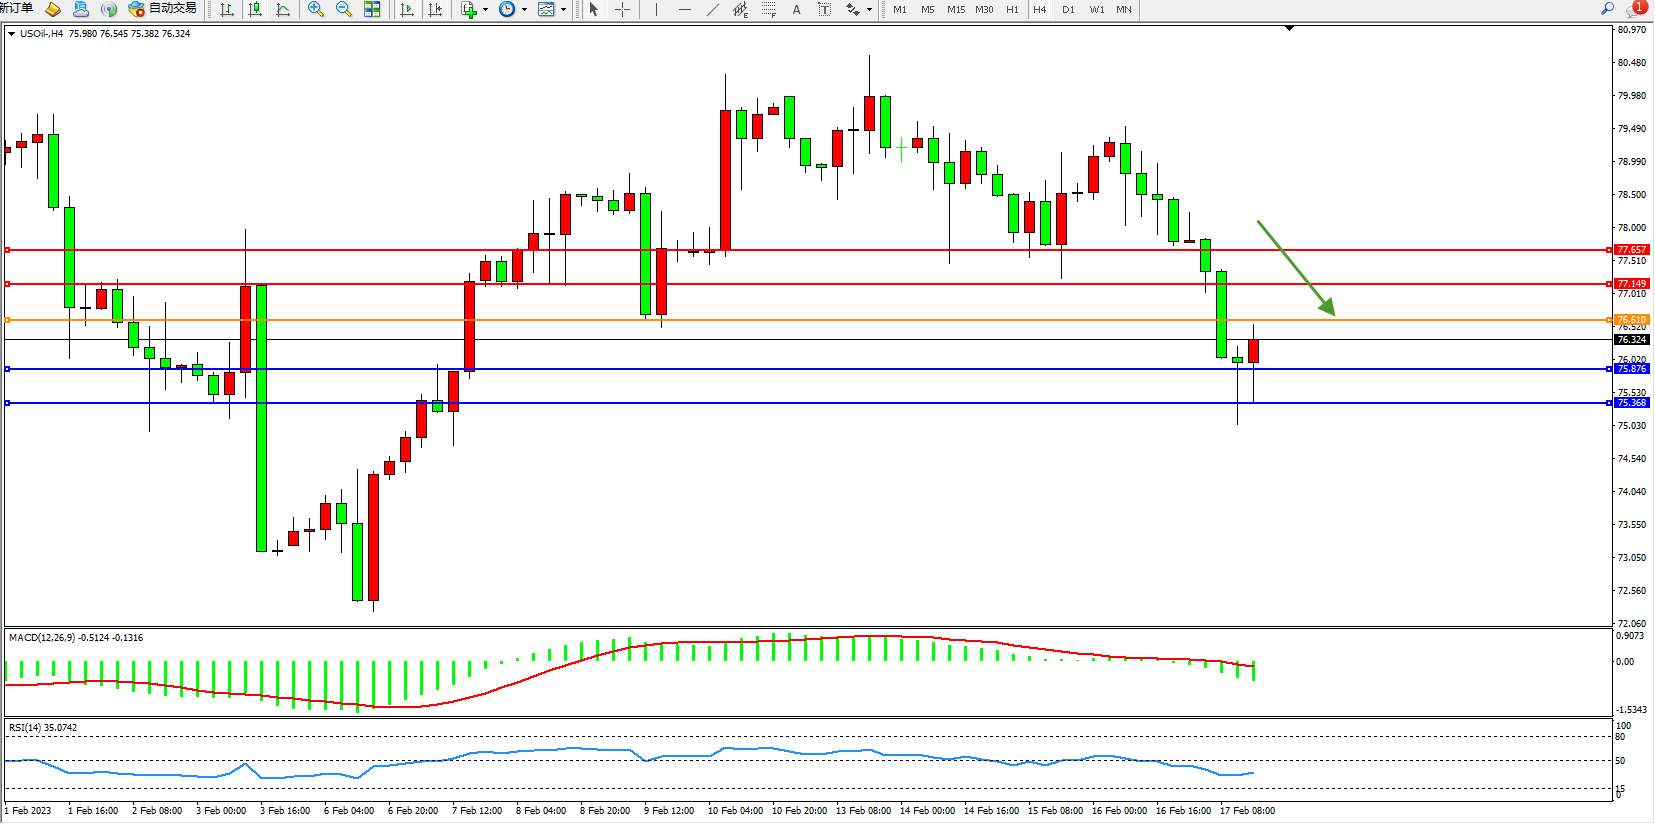Screen dimensions: 1655x824
Task: Toggle the chart shift button
Action: tap(435, 9)
